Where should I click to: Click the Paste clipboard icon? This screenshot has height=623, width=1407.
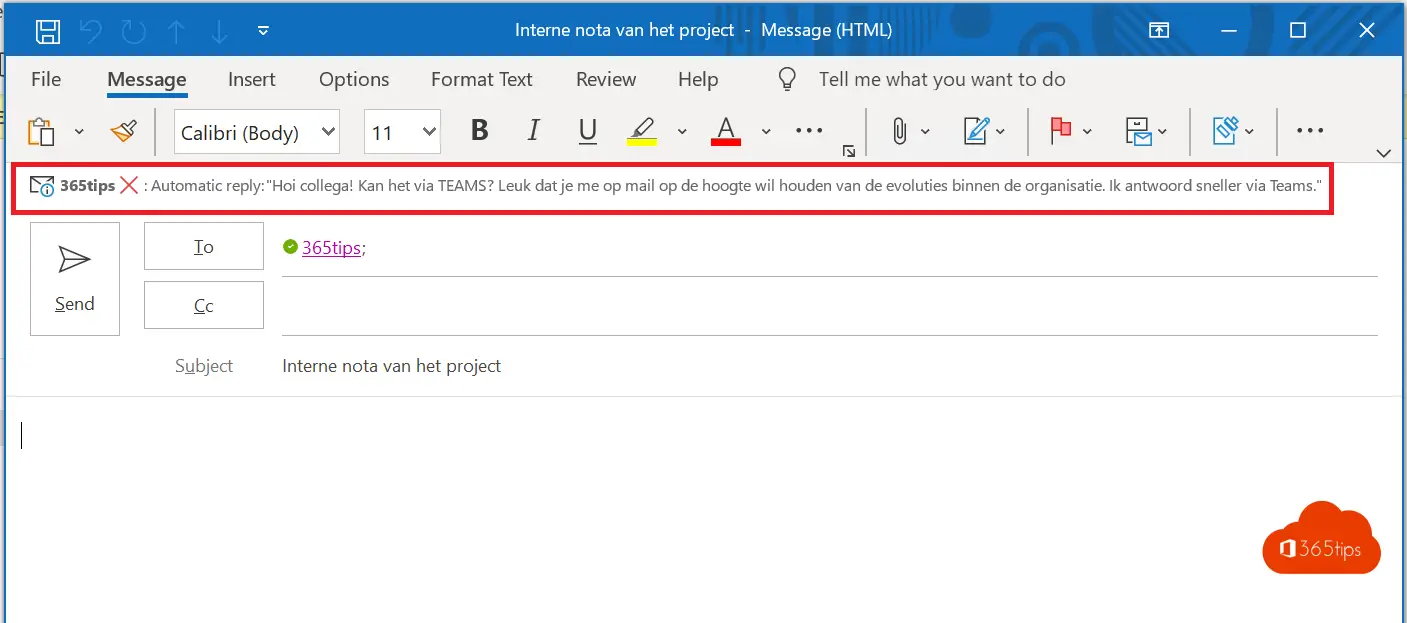pyautogui.click(x=41, y=132)
